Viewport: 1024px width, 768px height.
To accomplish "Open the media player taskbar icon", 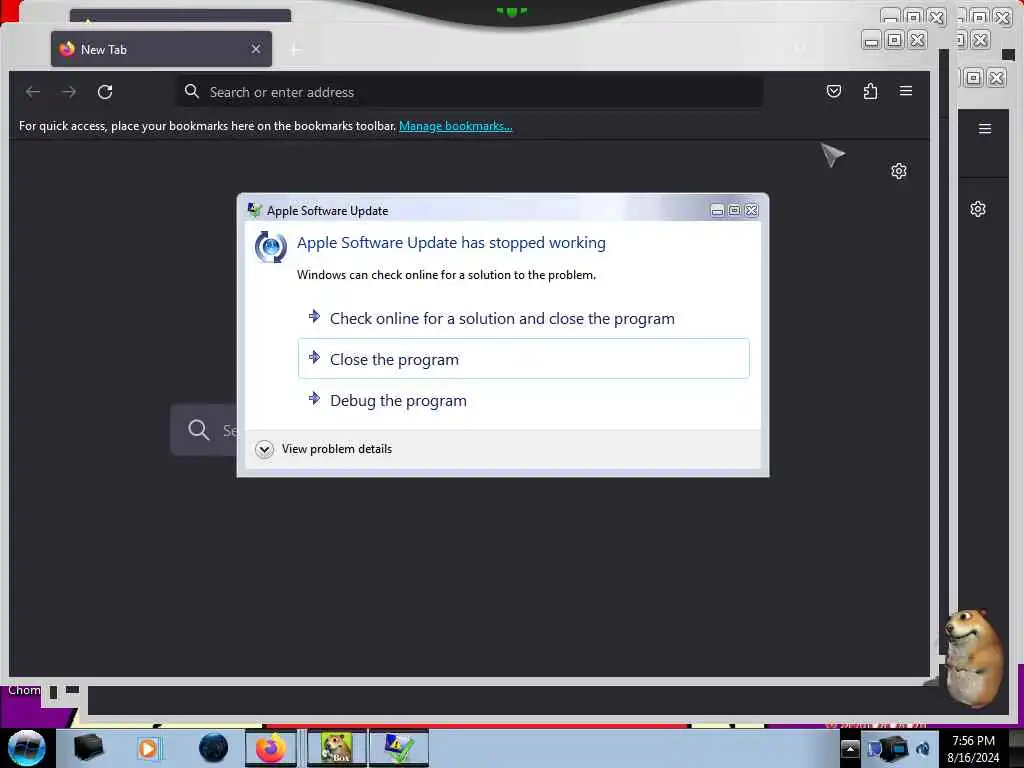I will coord(149,748).
